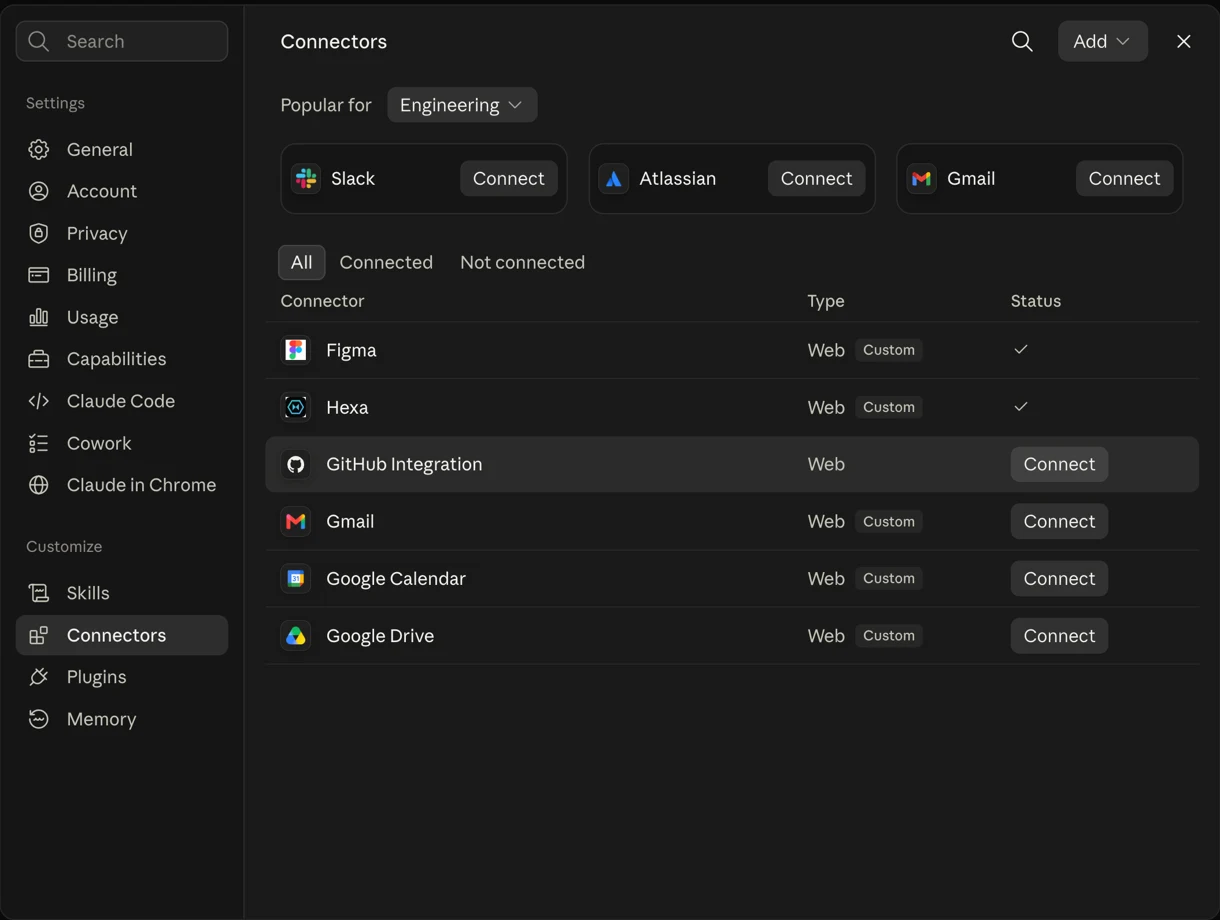Click the magnifier icon in the sidebar search
The image size is (1220, 920).
39,41
